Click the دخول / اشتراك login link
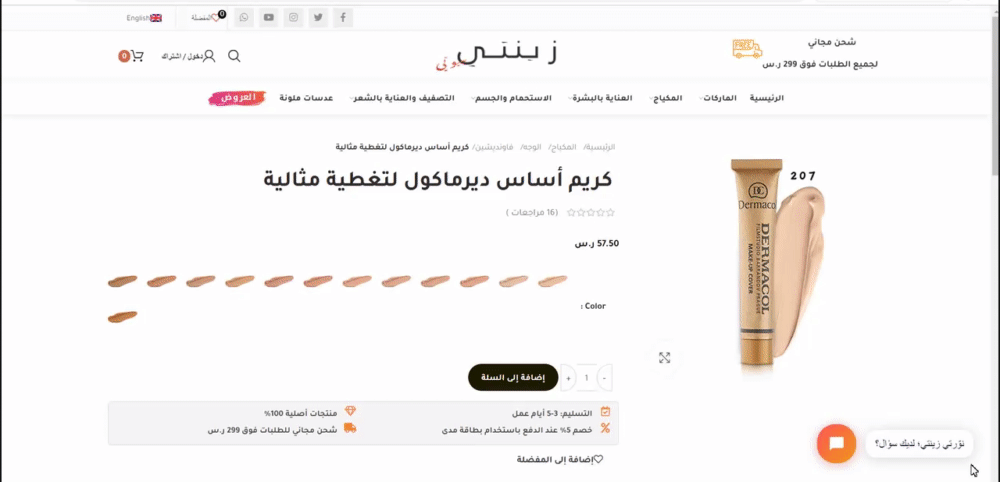The image size is (1000, 482). (182, 57)
